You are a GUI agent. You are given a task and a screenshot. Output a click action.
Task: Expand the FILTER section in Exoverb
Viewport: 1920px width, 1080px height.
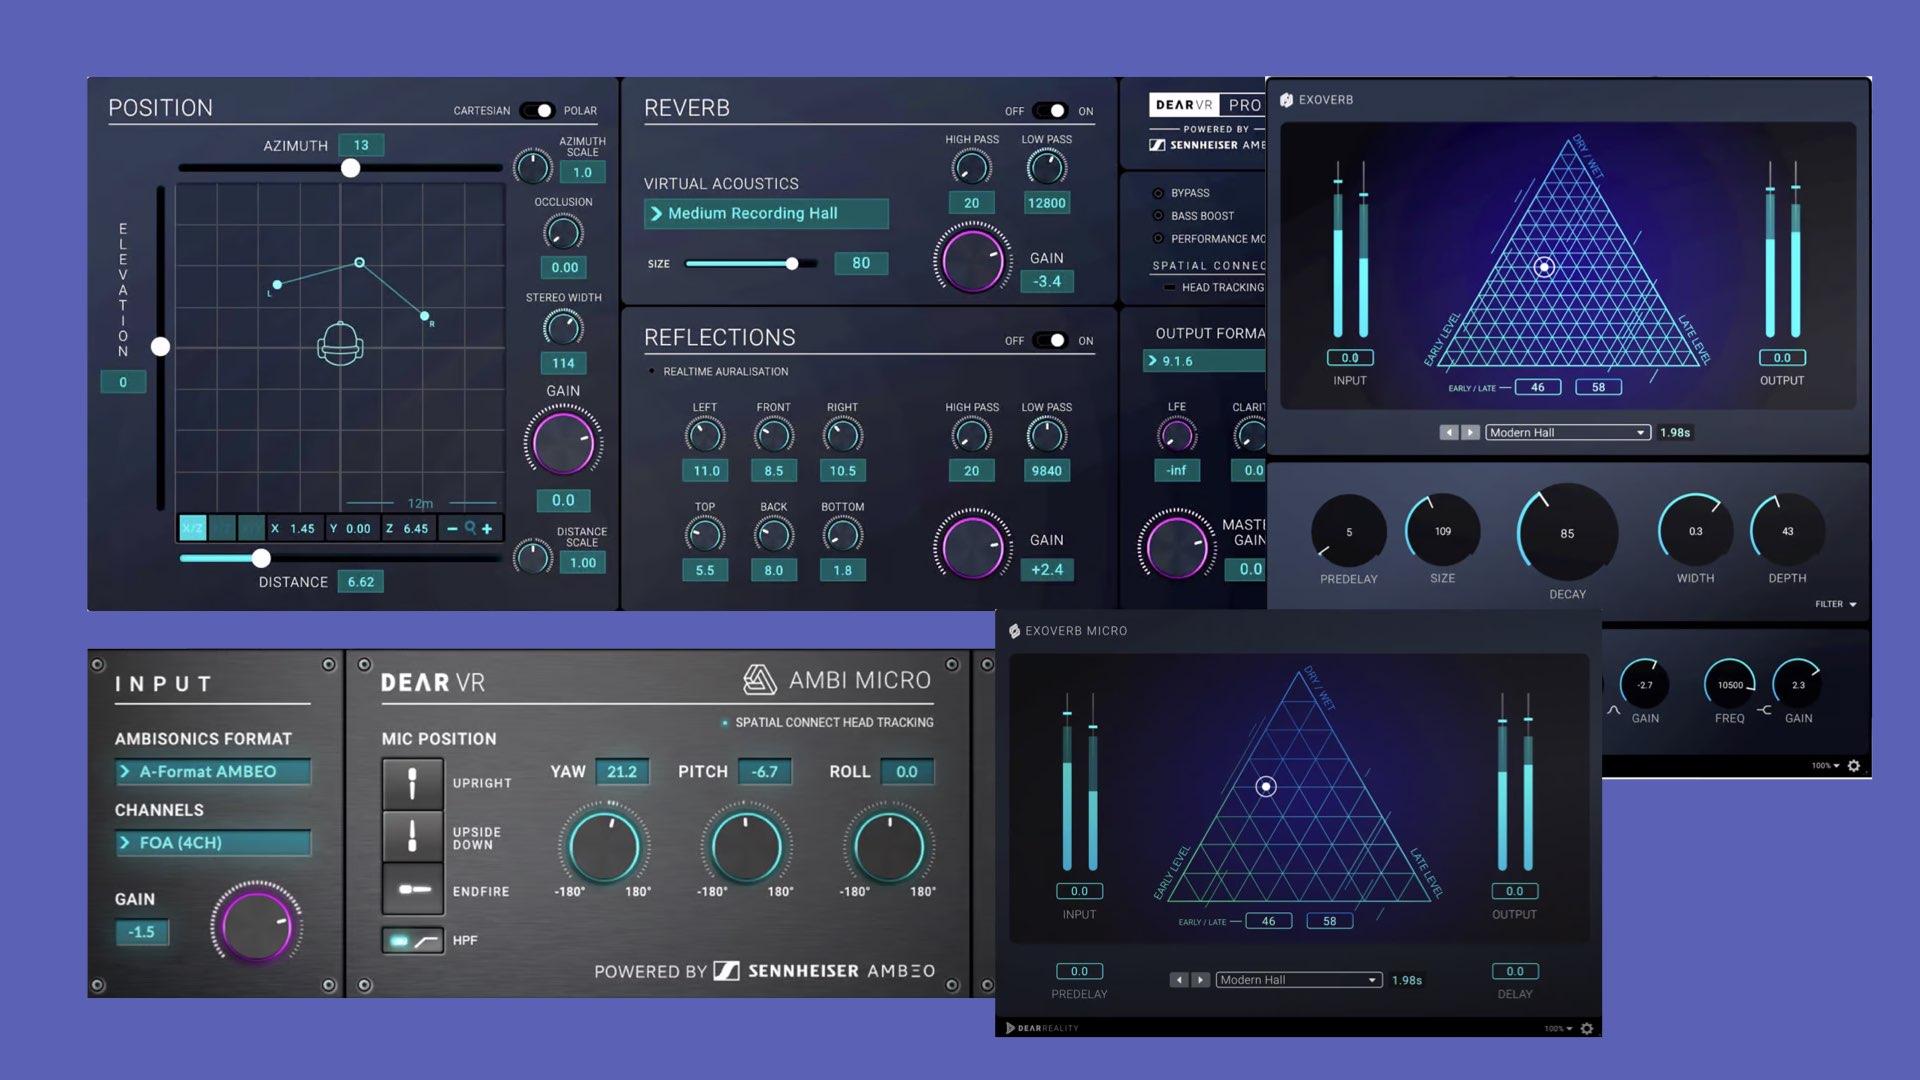click(x=1836, y=604)
